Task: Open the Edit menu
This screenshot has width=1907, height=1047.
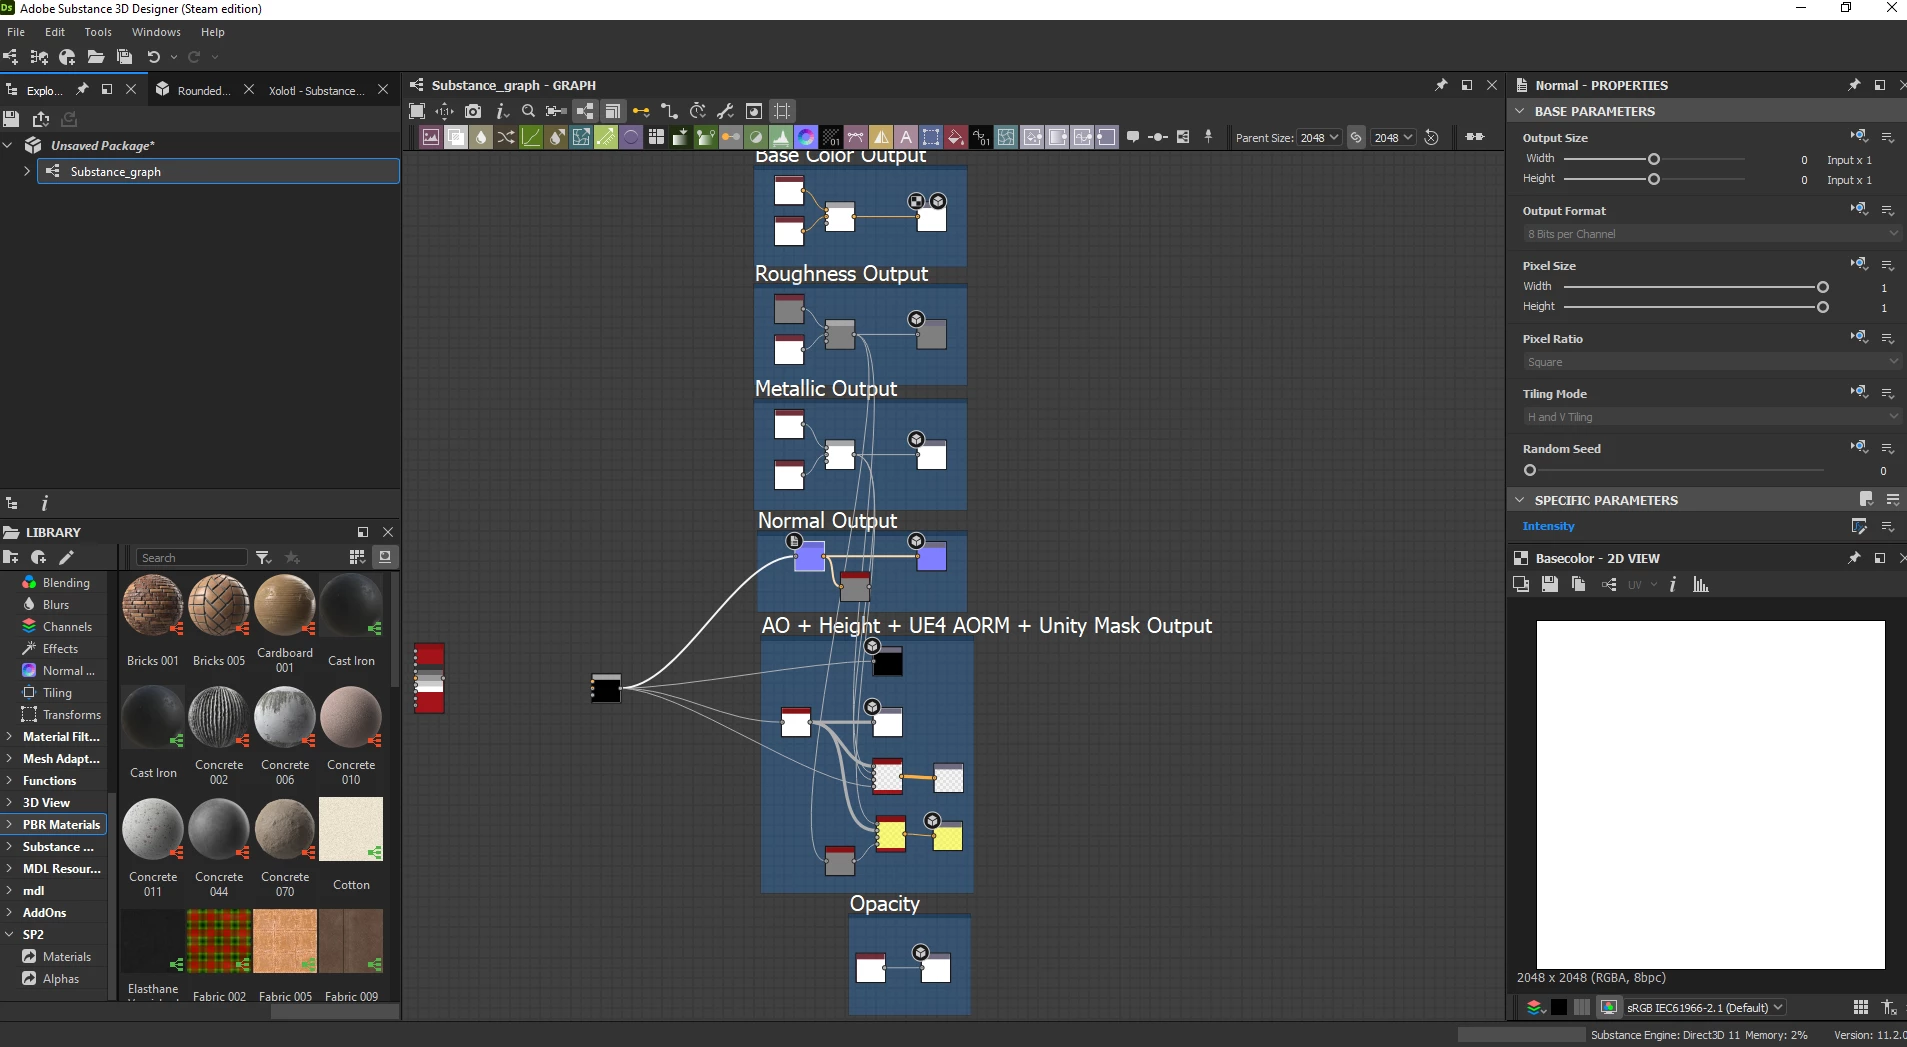Action: point(55,32)
